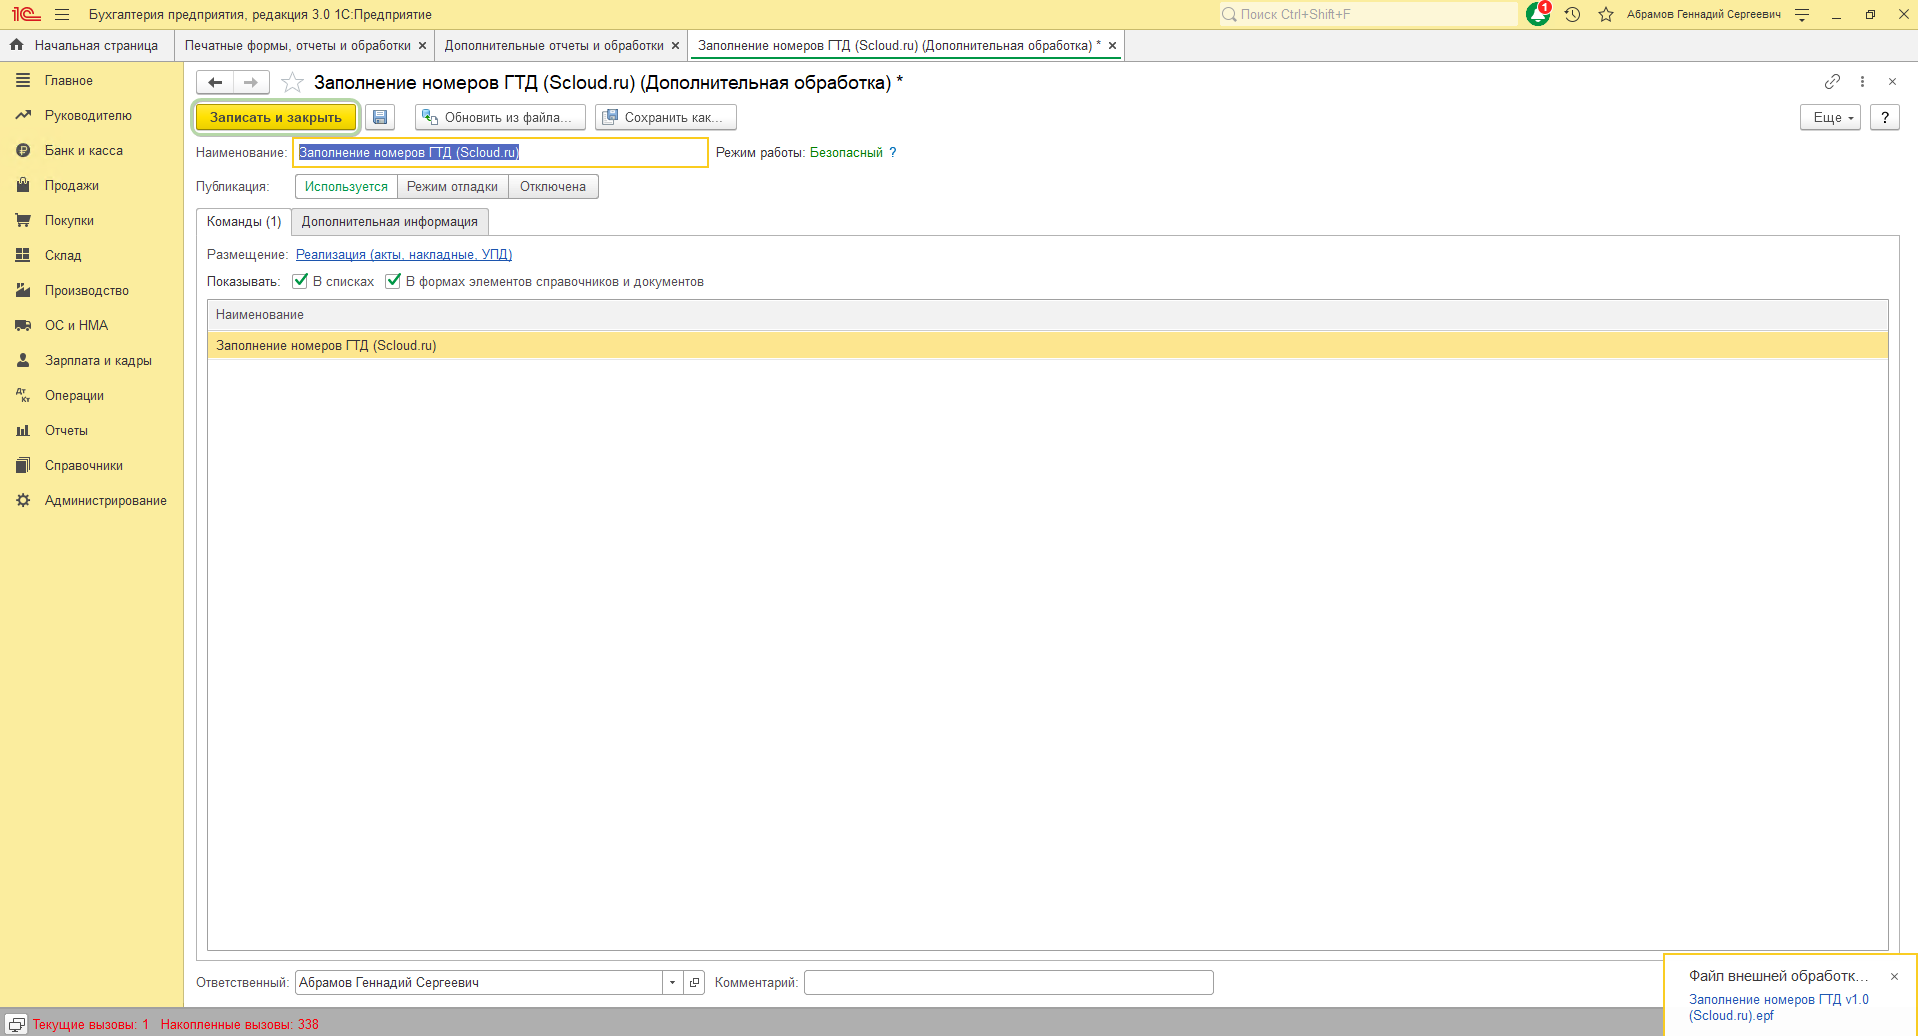Switch to Дополнительные отчеты и обработки tab

click(554, 46)
